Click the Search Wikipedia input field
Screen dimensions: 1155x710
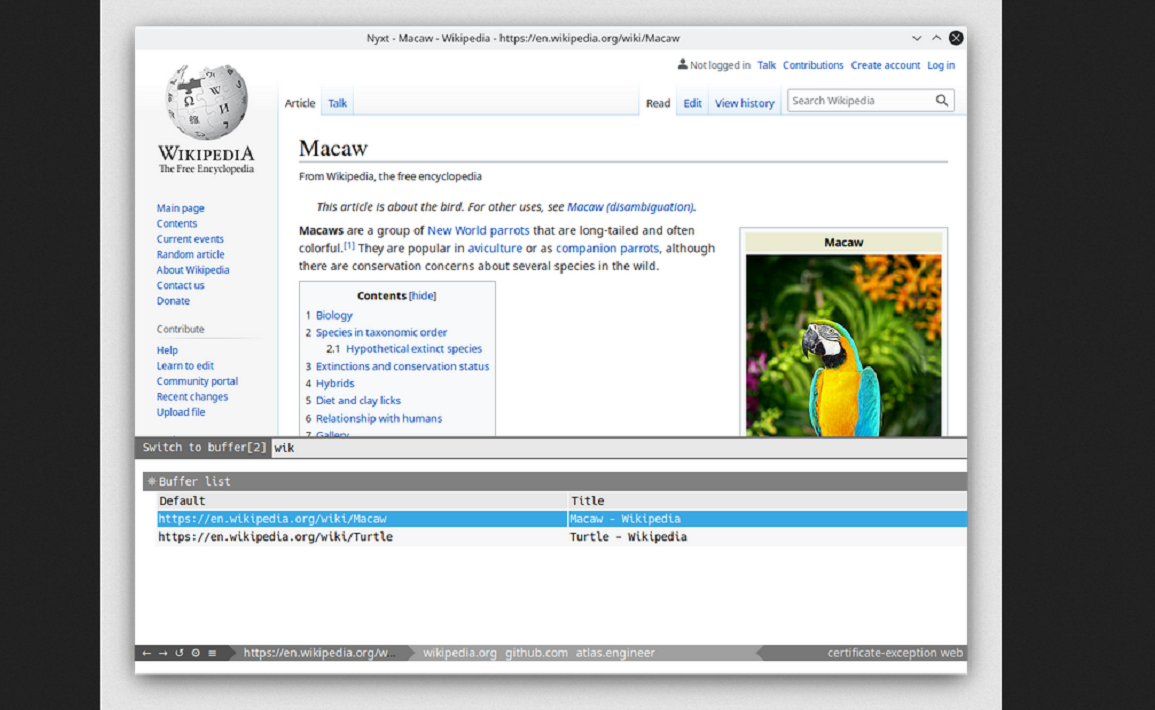click(x=860, y=100)
